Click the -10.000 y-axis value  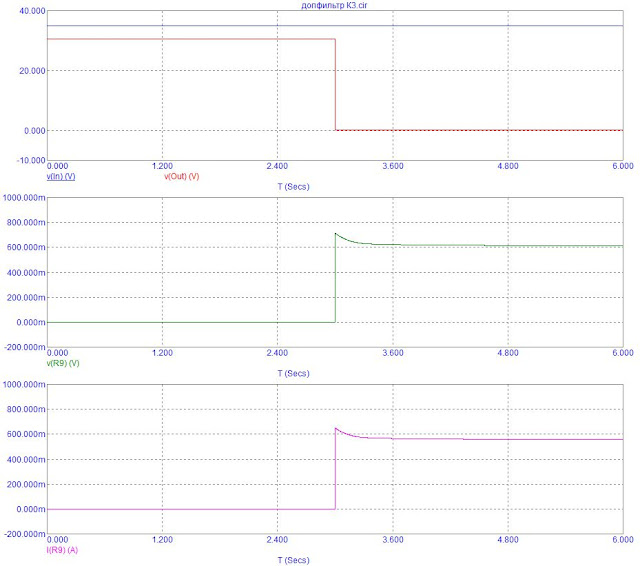tap(31, 160)
